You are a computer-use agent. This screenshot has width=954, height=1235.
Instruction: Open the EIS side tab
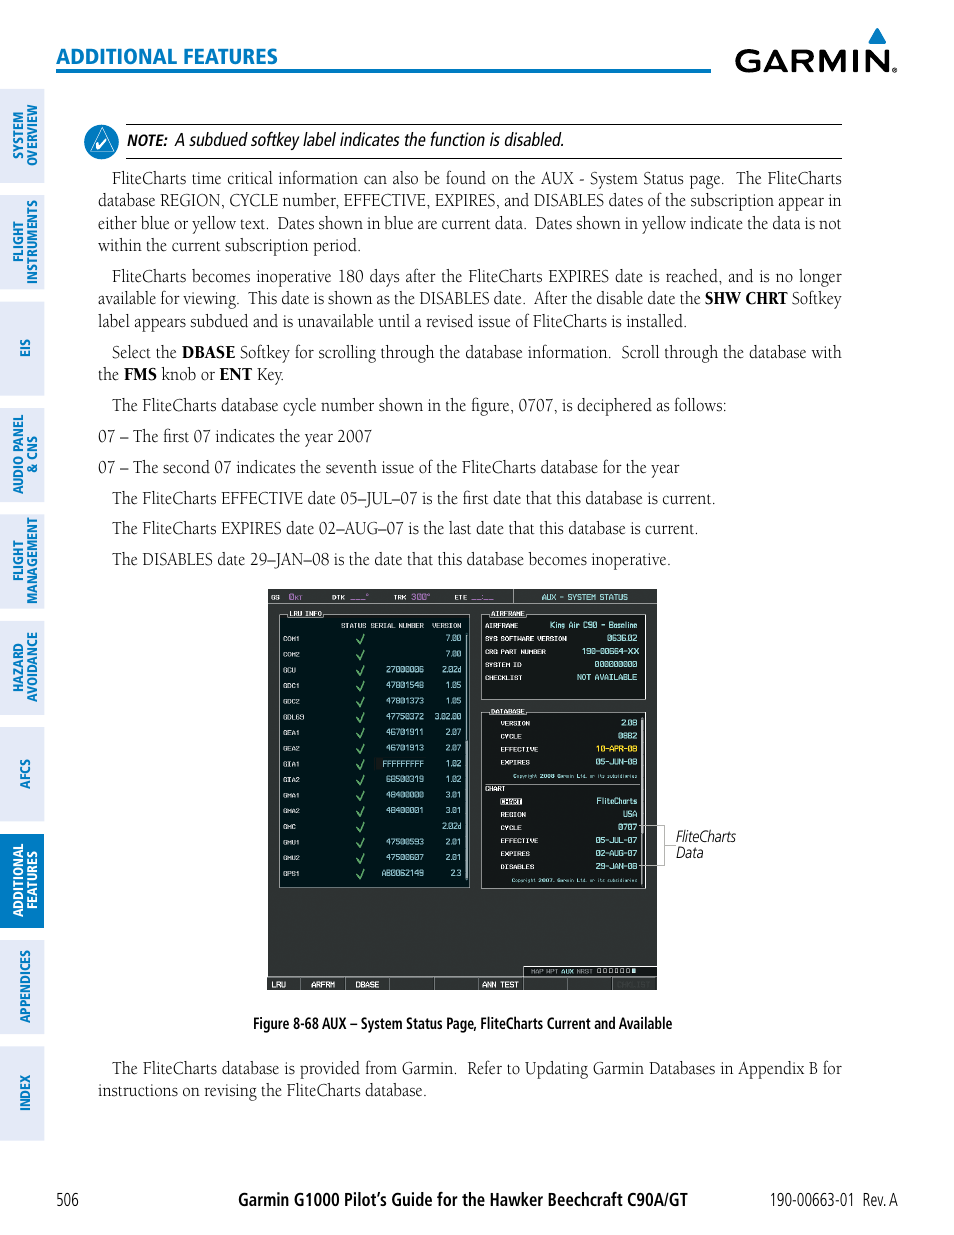[22, 347]
